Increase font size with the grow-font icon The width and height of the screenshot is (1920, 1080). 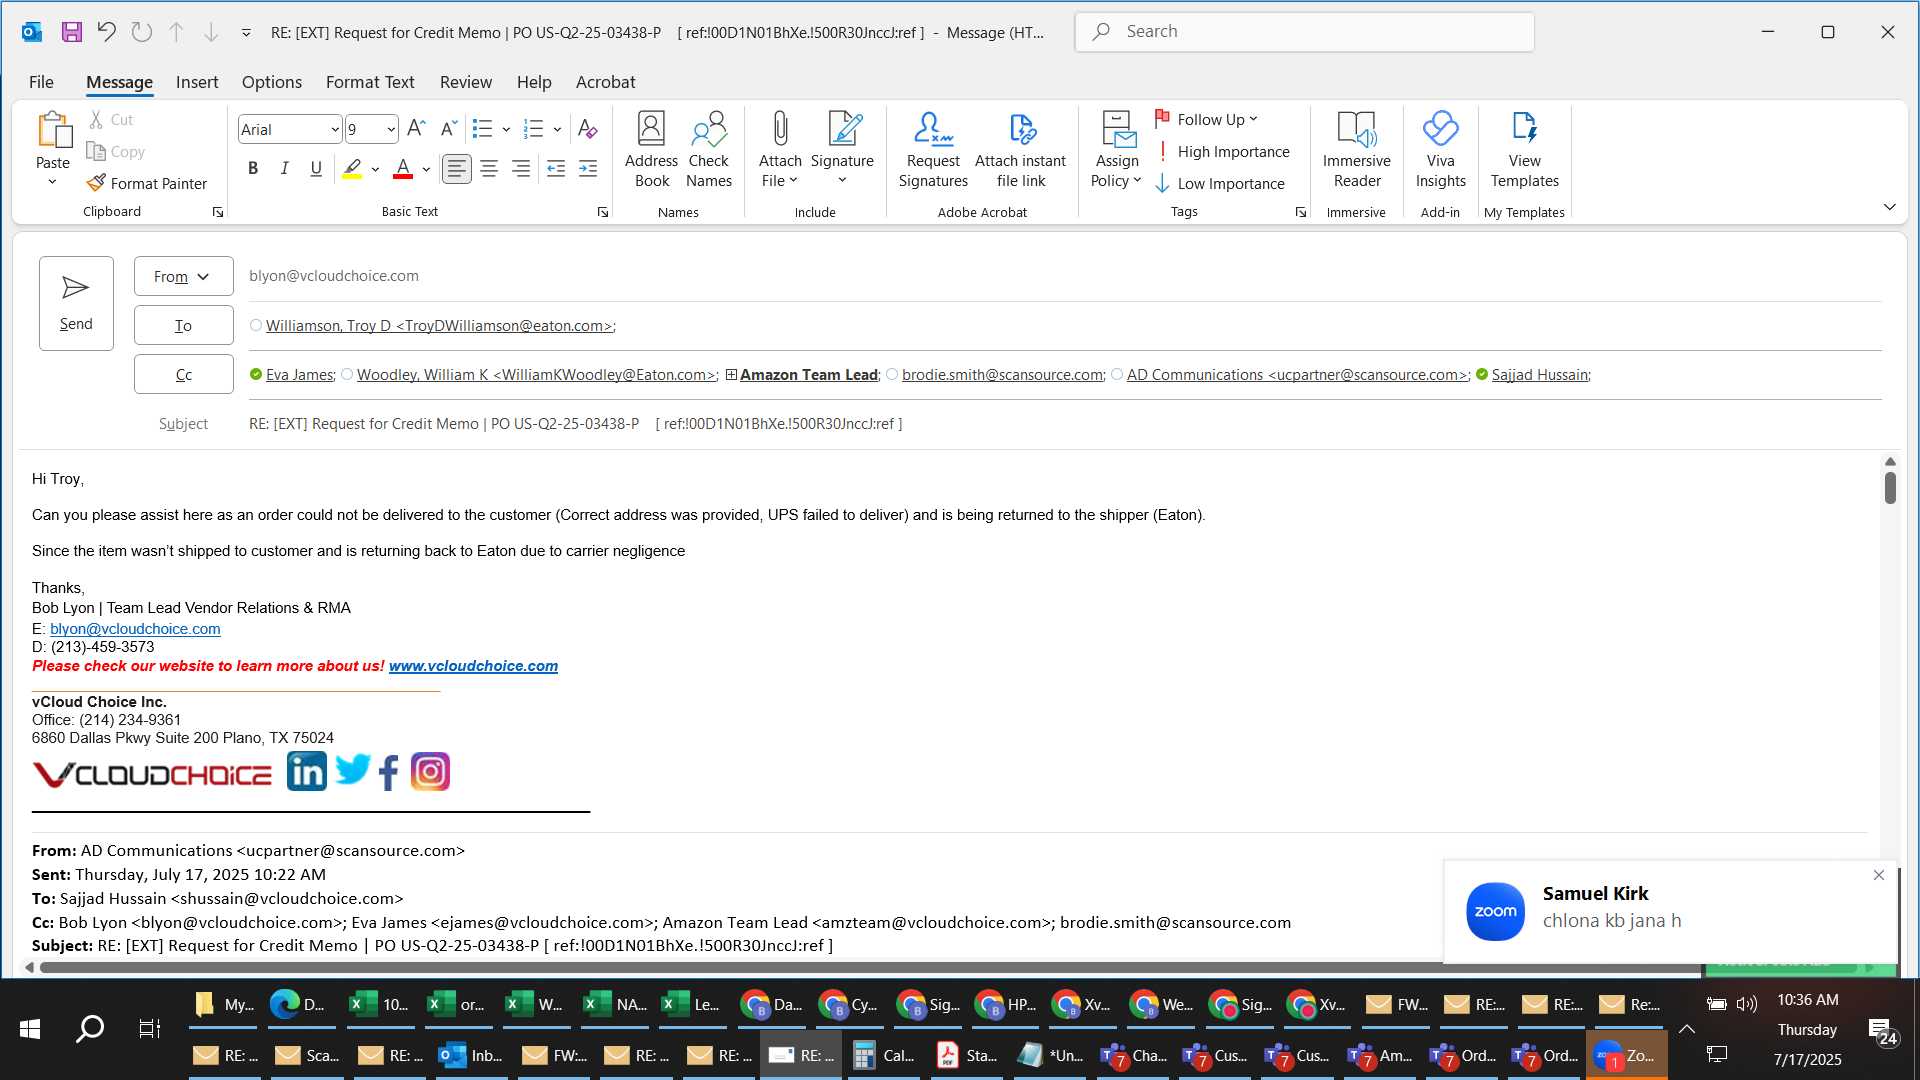[416, 129]
